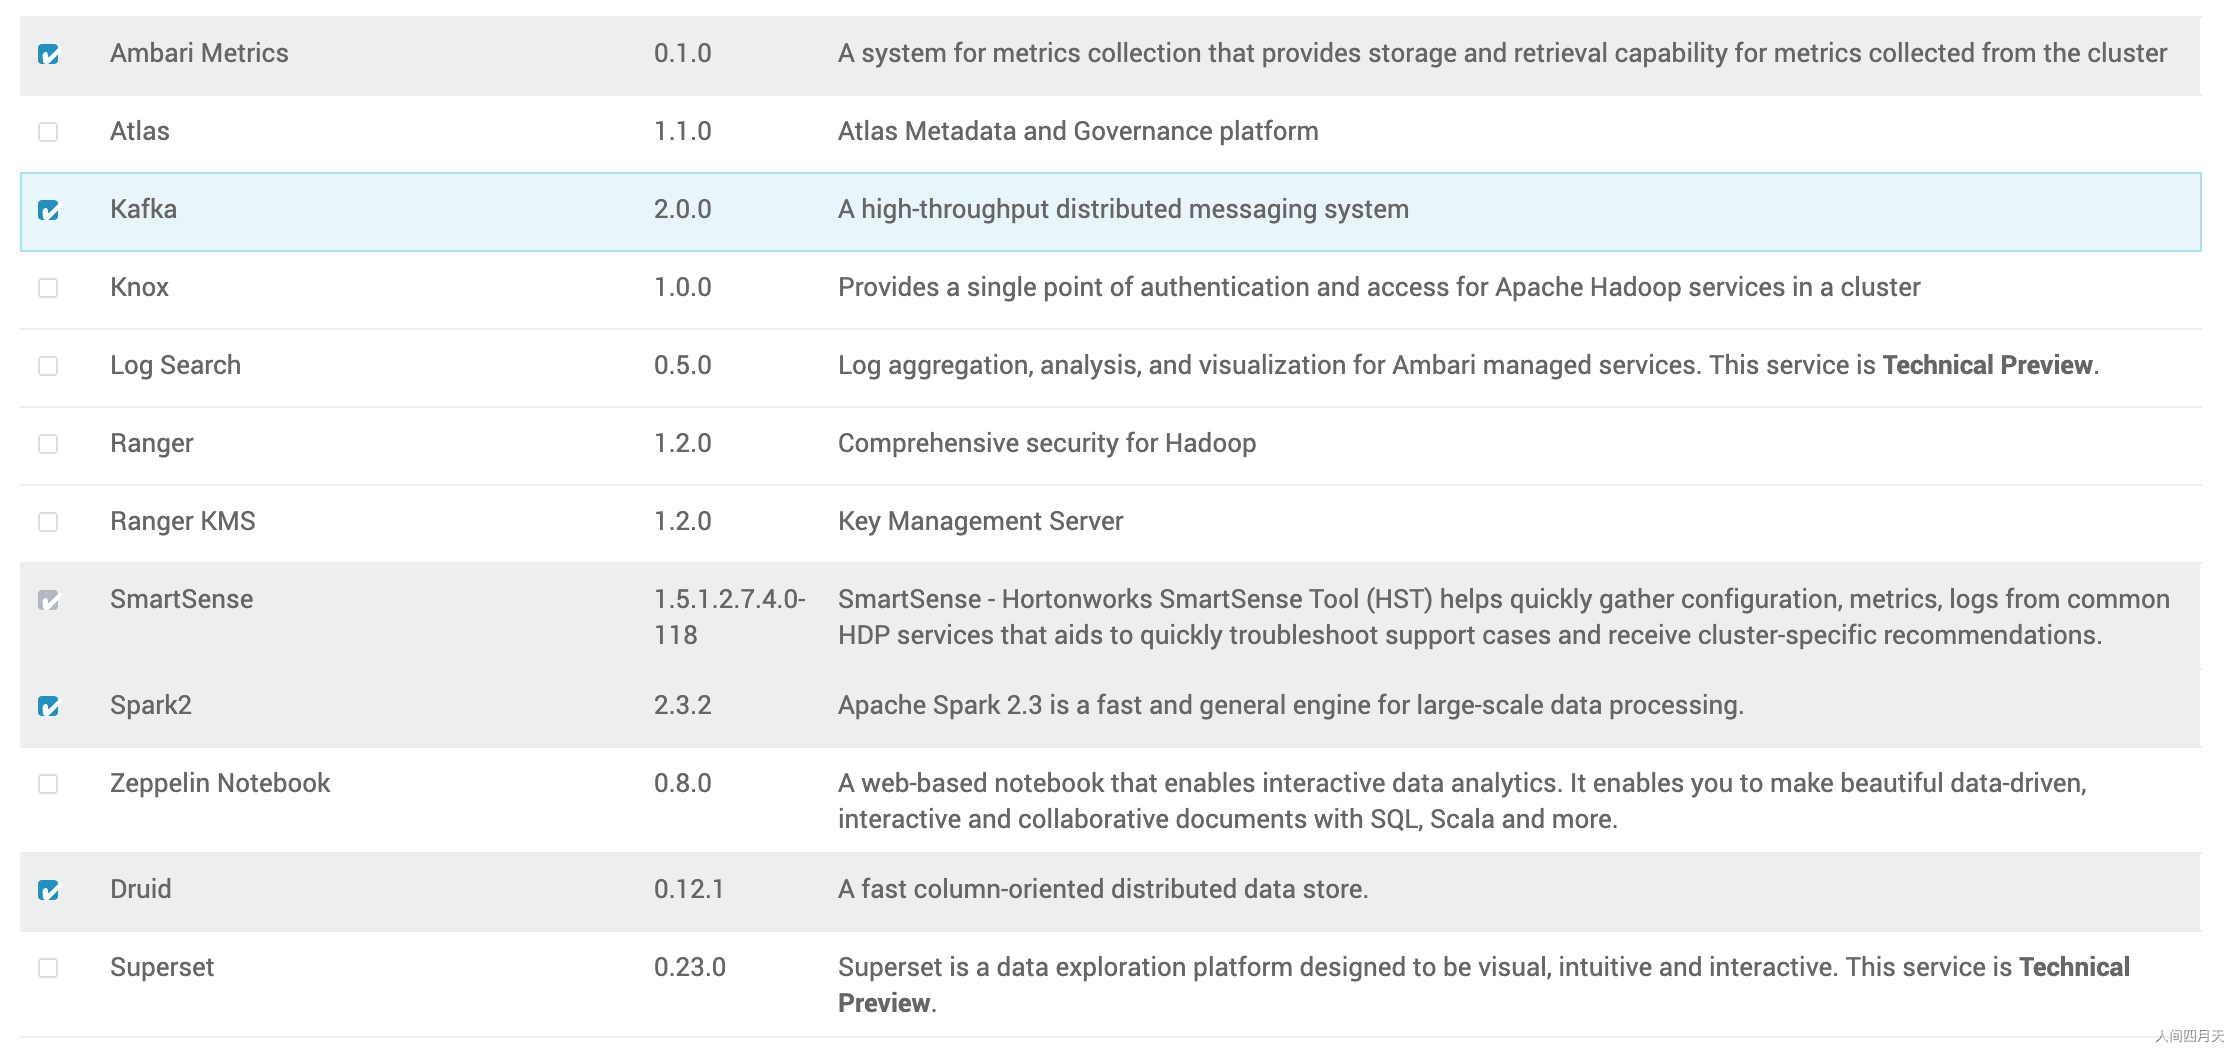
Task: Select the Log Search checkbox
Action: tap(48, 366)
